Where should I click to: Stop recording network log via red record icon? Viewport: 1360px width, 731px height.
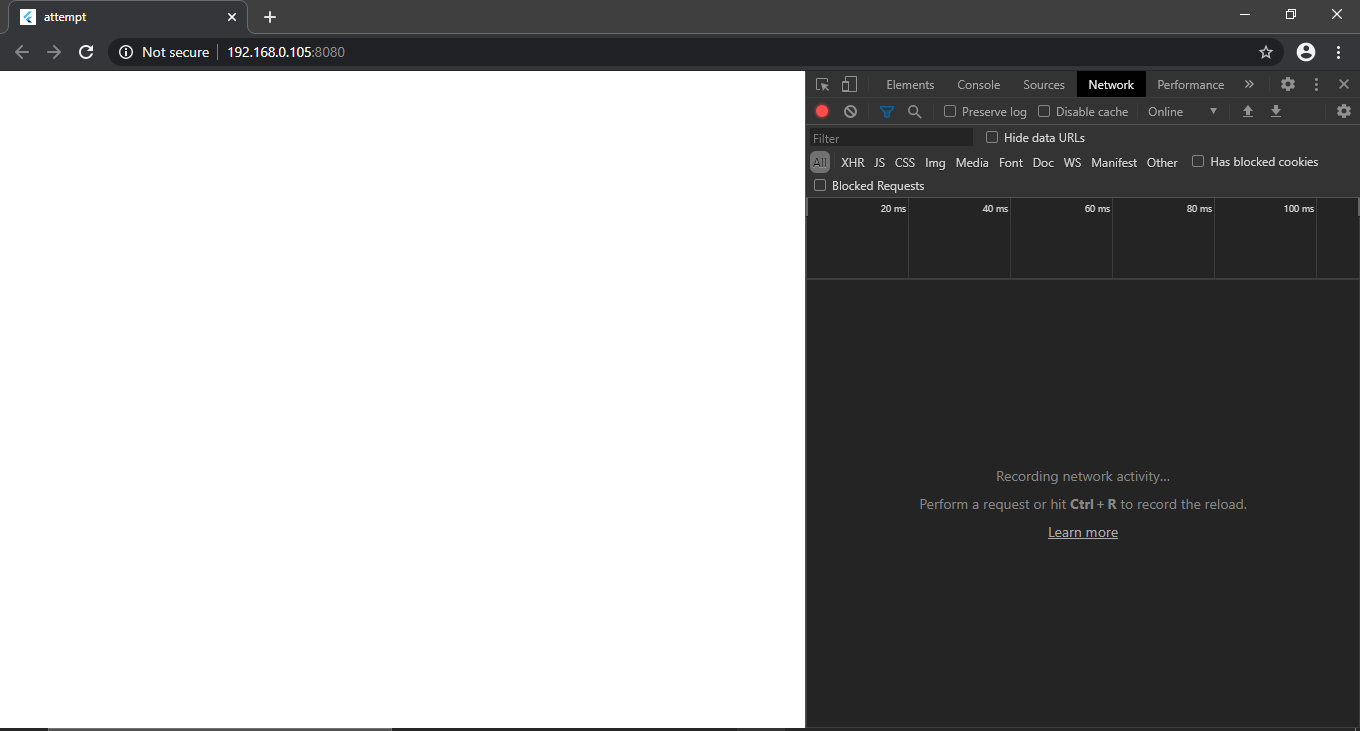coord(821,111)
